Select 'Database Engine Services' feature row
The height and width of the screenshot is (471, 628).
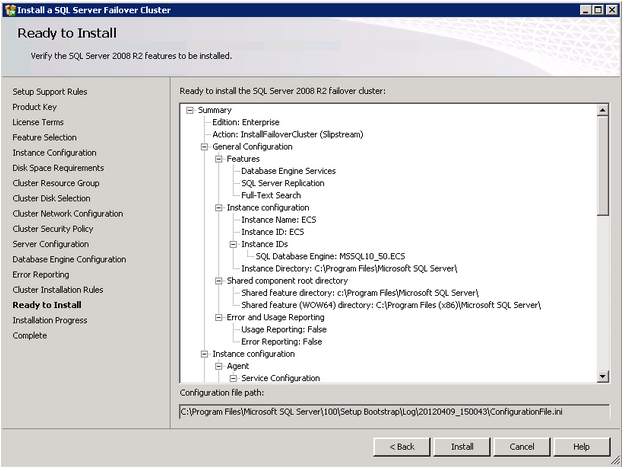[x=288, y=171]
